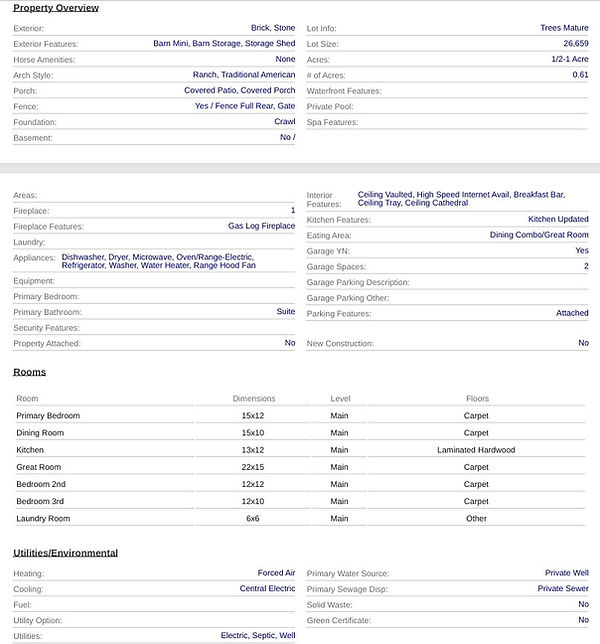Select the Garage Parking Description label
Image resolution: width=600 pixels, height=644 pixels.
pos(358,282)
